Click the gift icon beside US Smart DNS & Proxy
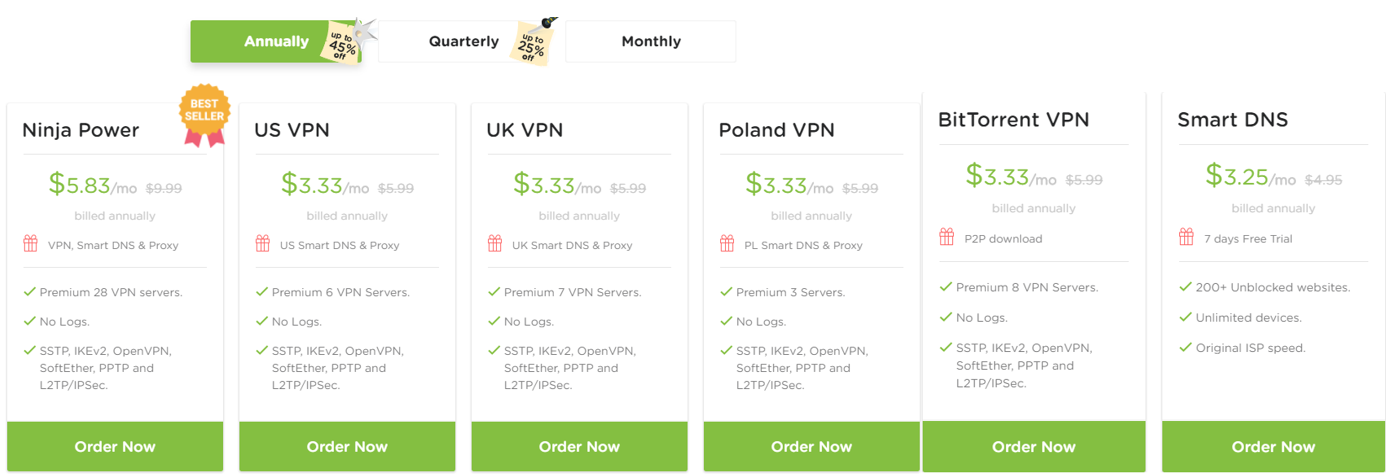This screenshot has width=1388, height=474. [262, 244]
